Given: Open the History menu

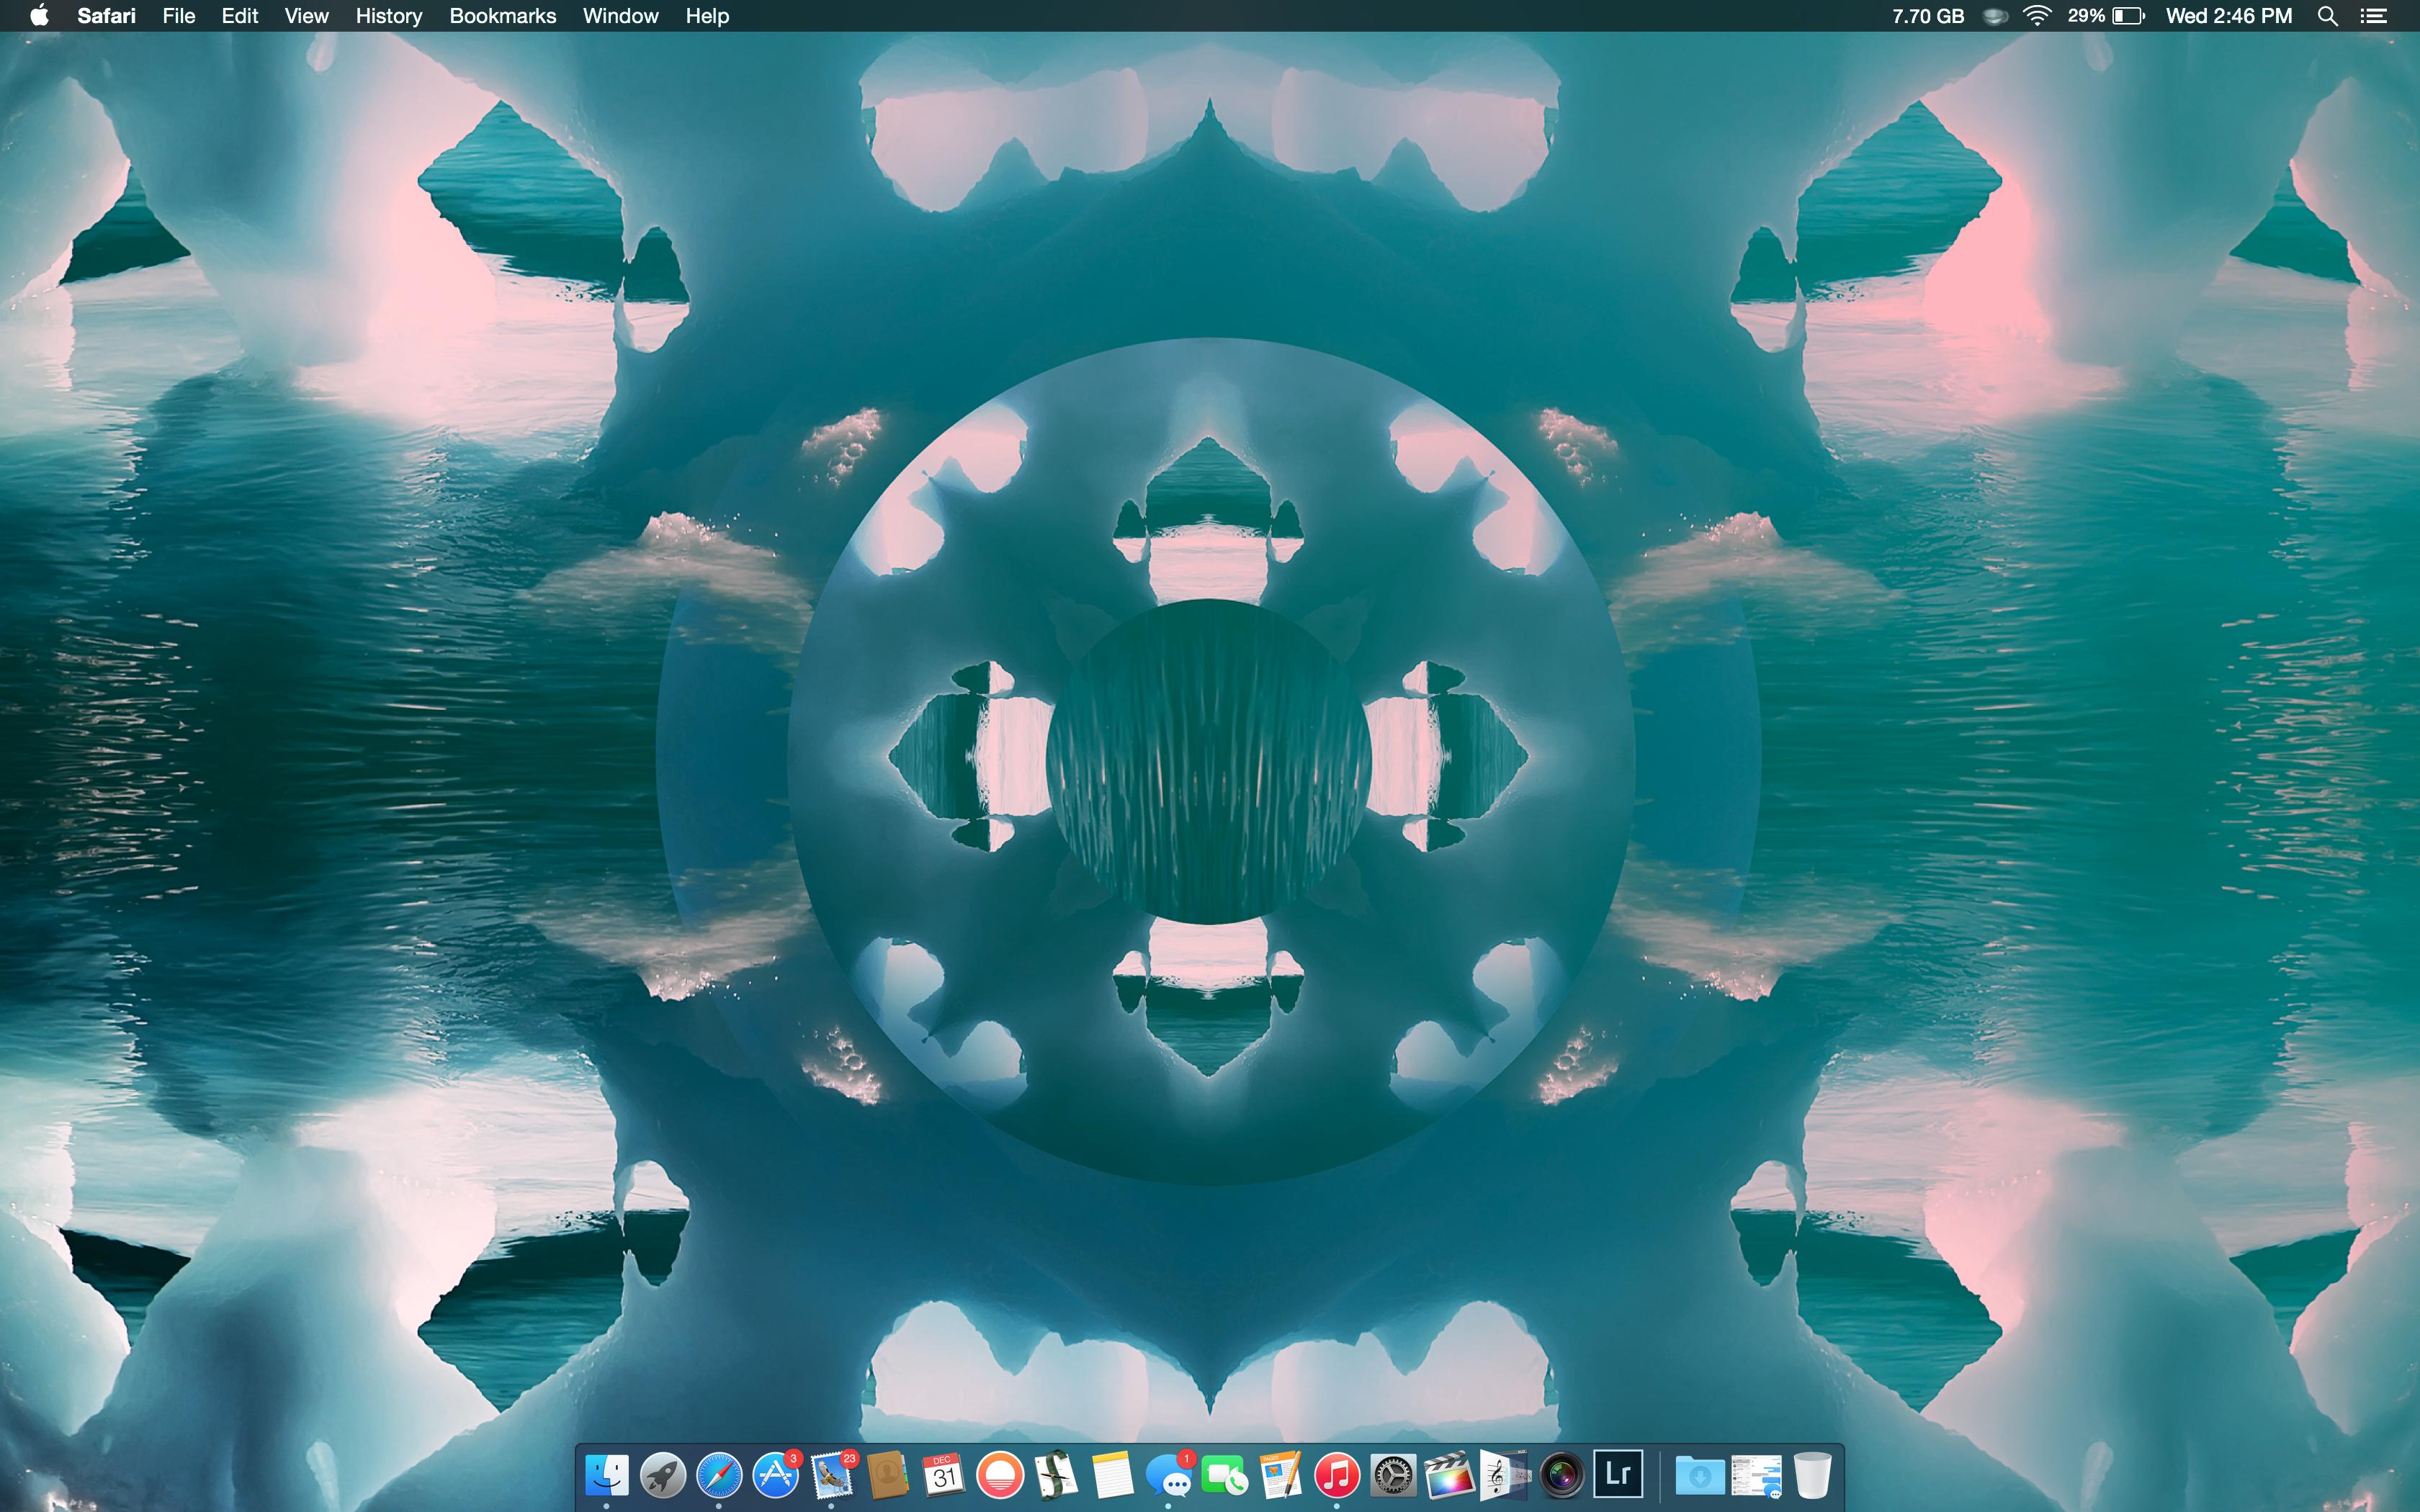Looking at the screenshot, I should 389,16.
